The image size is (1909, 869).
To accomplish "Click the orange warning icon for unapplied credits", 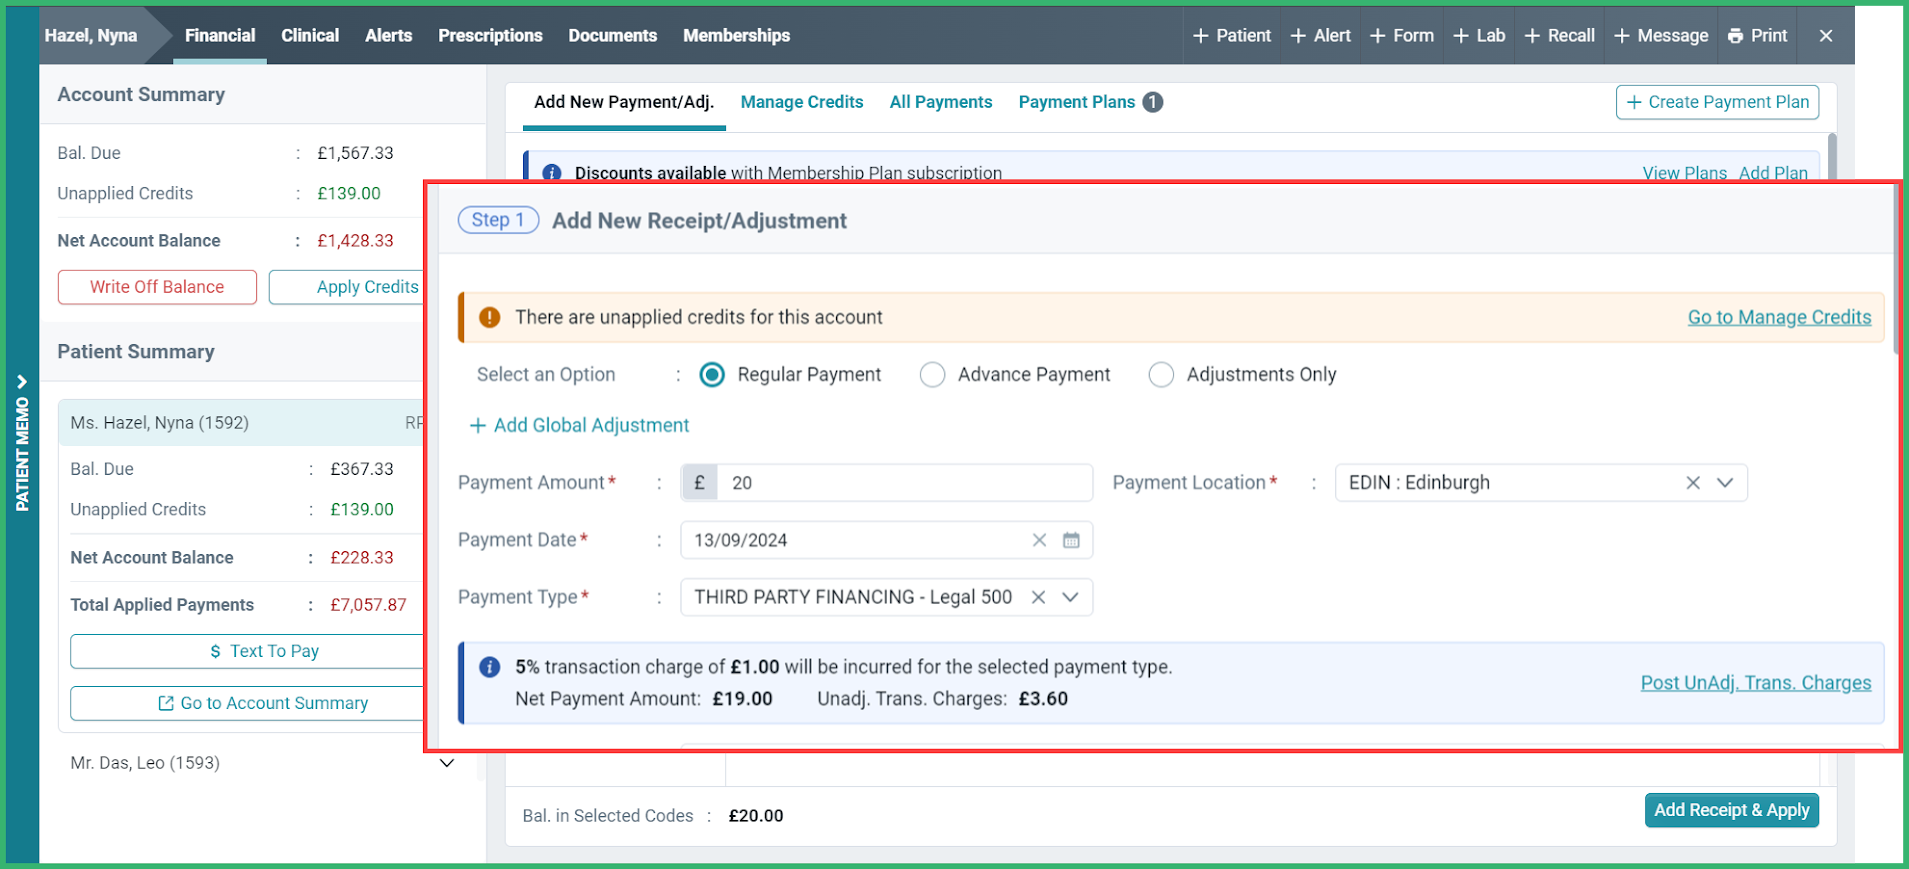I will pos(489,317).
